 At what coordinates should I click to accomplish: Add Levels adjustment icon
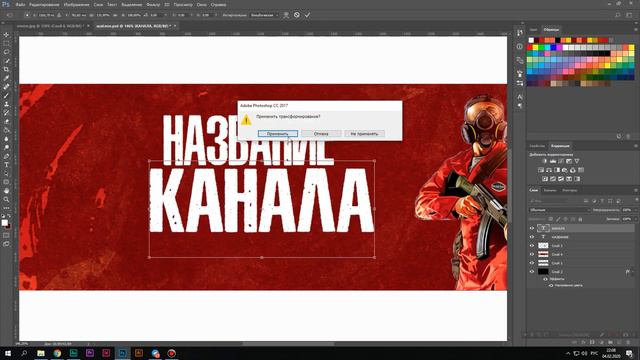[x=553, y=161]
